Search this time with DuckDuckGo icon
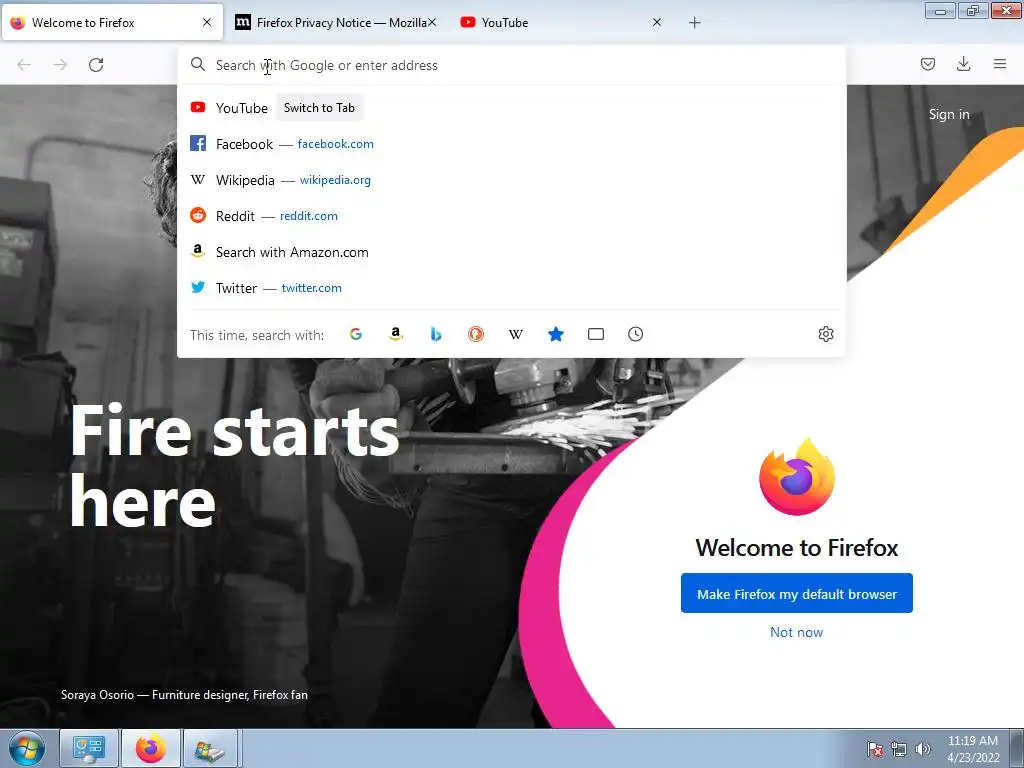Screen dimensions: 1024x768 click(x=476, y=334)
